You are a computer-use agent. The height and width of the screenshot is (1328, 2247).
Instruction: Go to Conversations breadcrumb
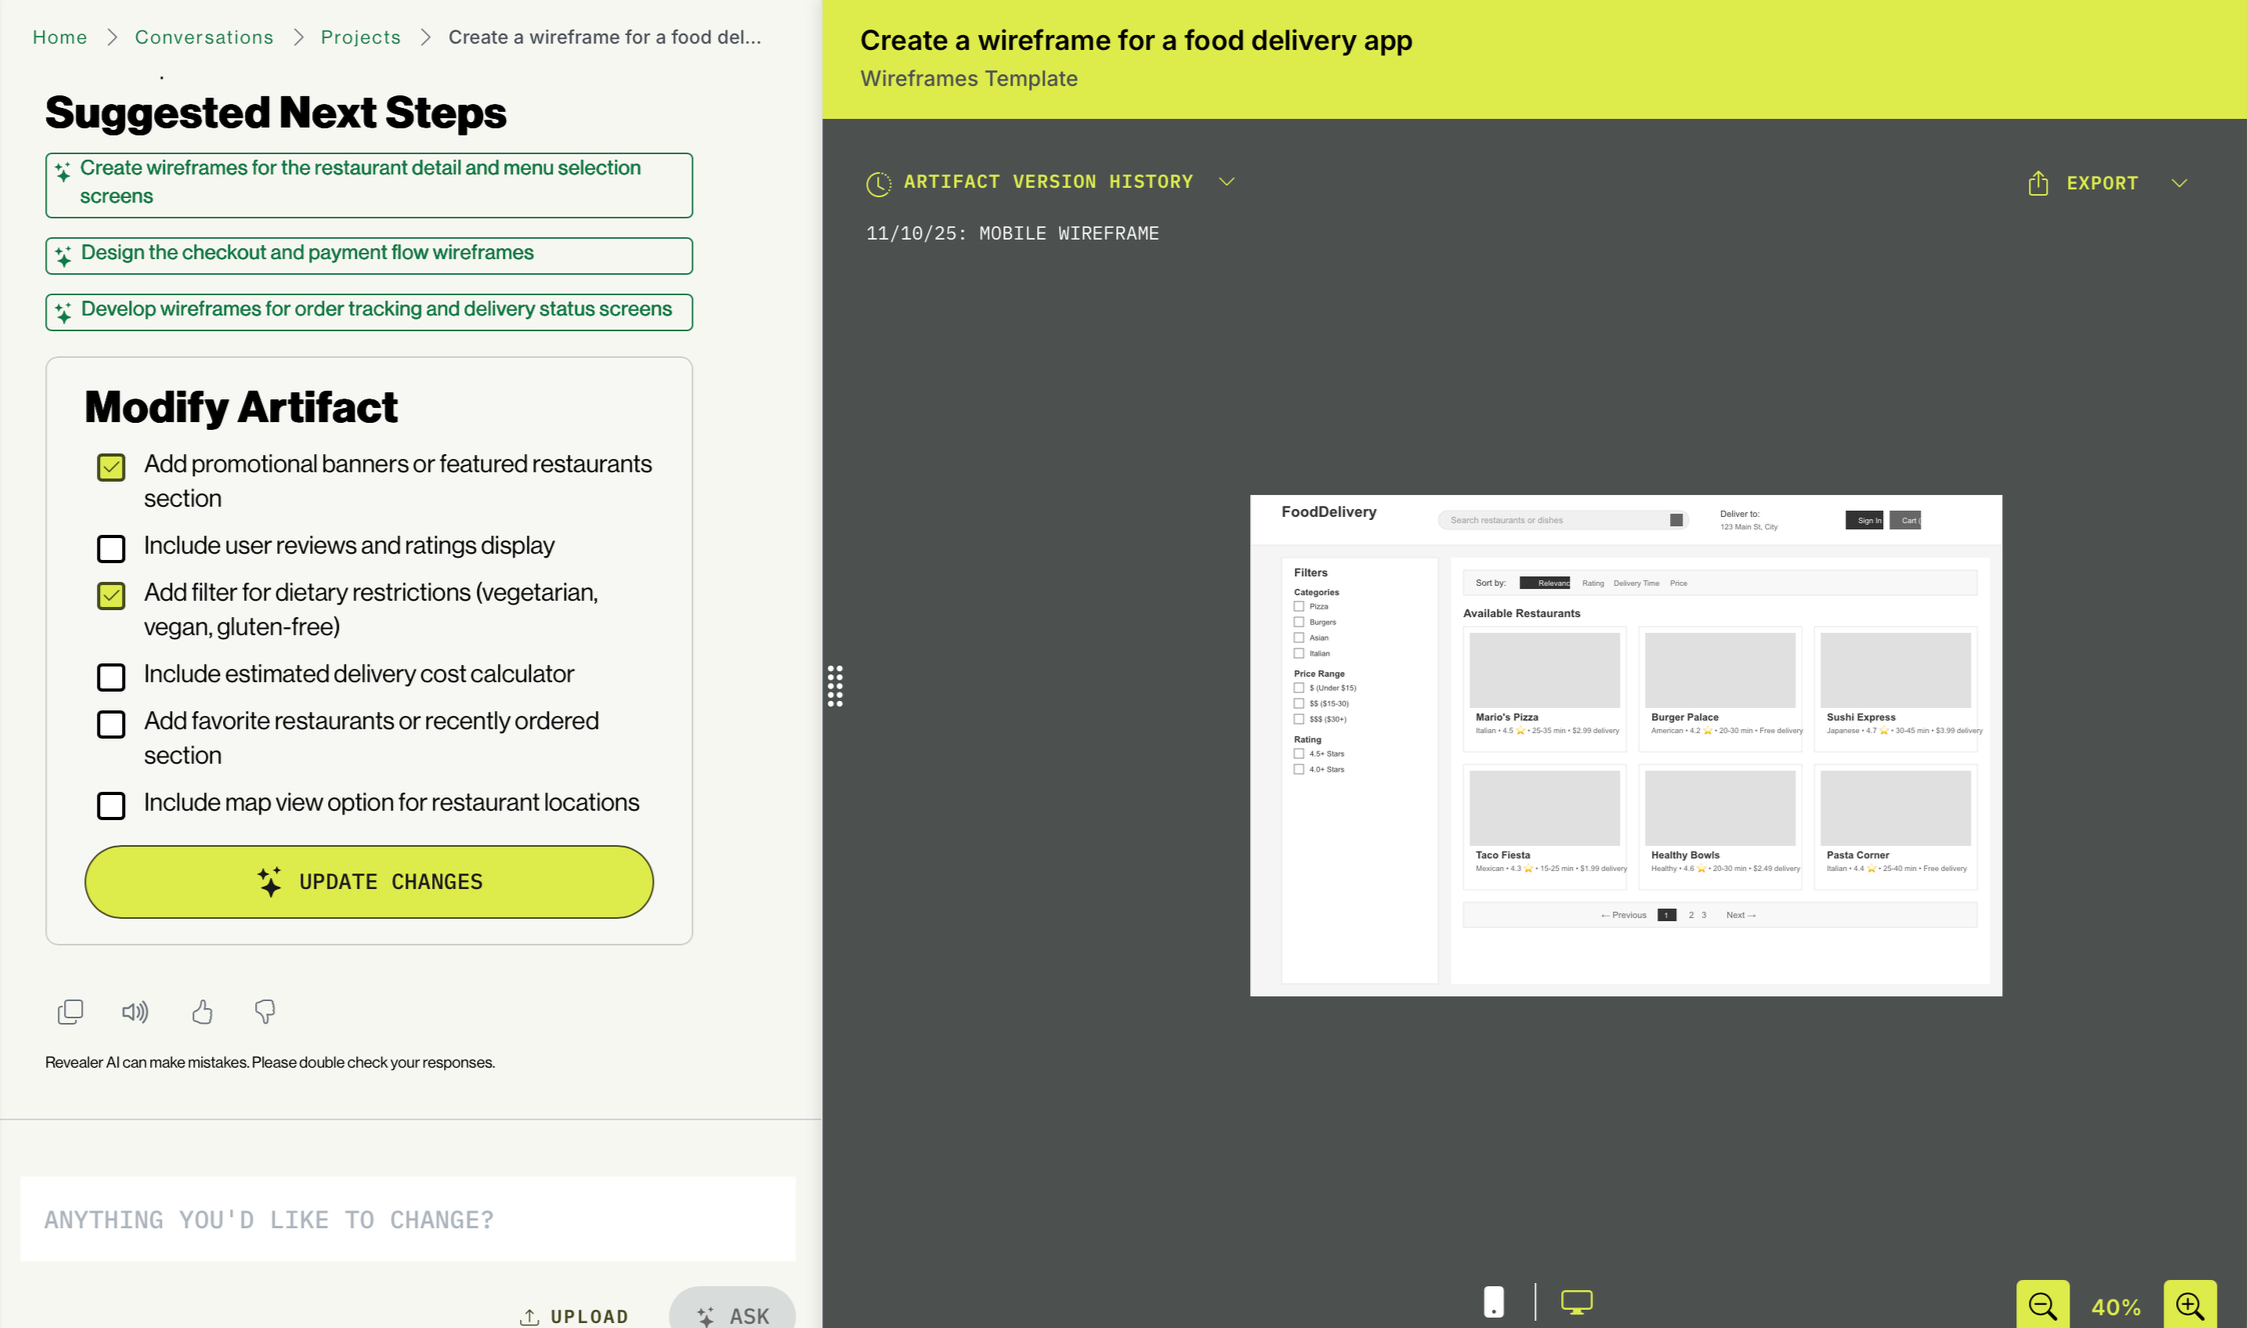click(204, 37)
